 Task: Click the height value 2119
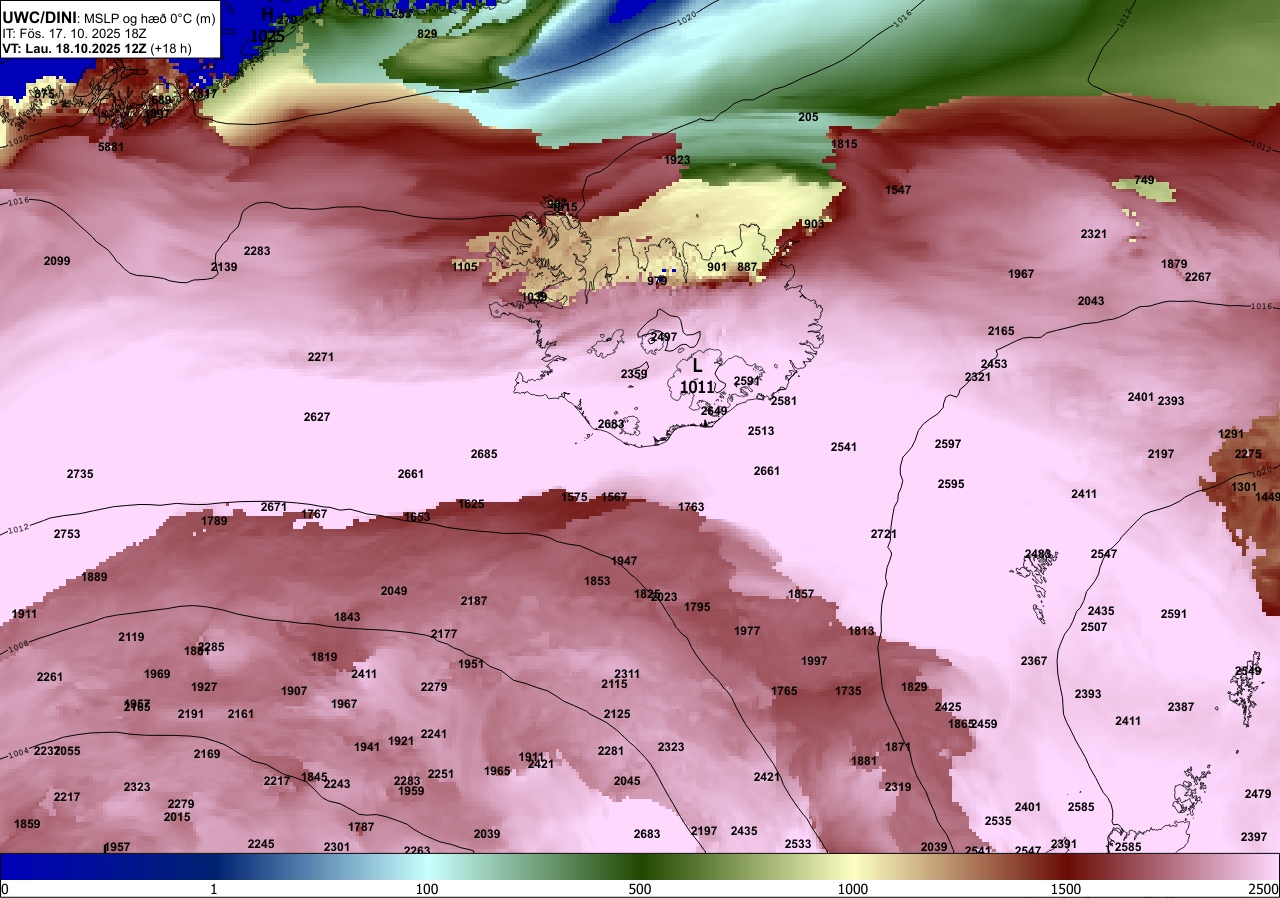[131, 637]
